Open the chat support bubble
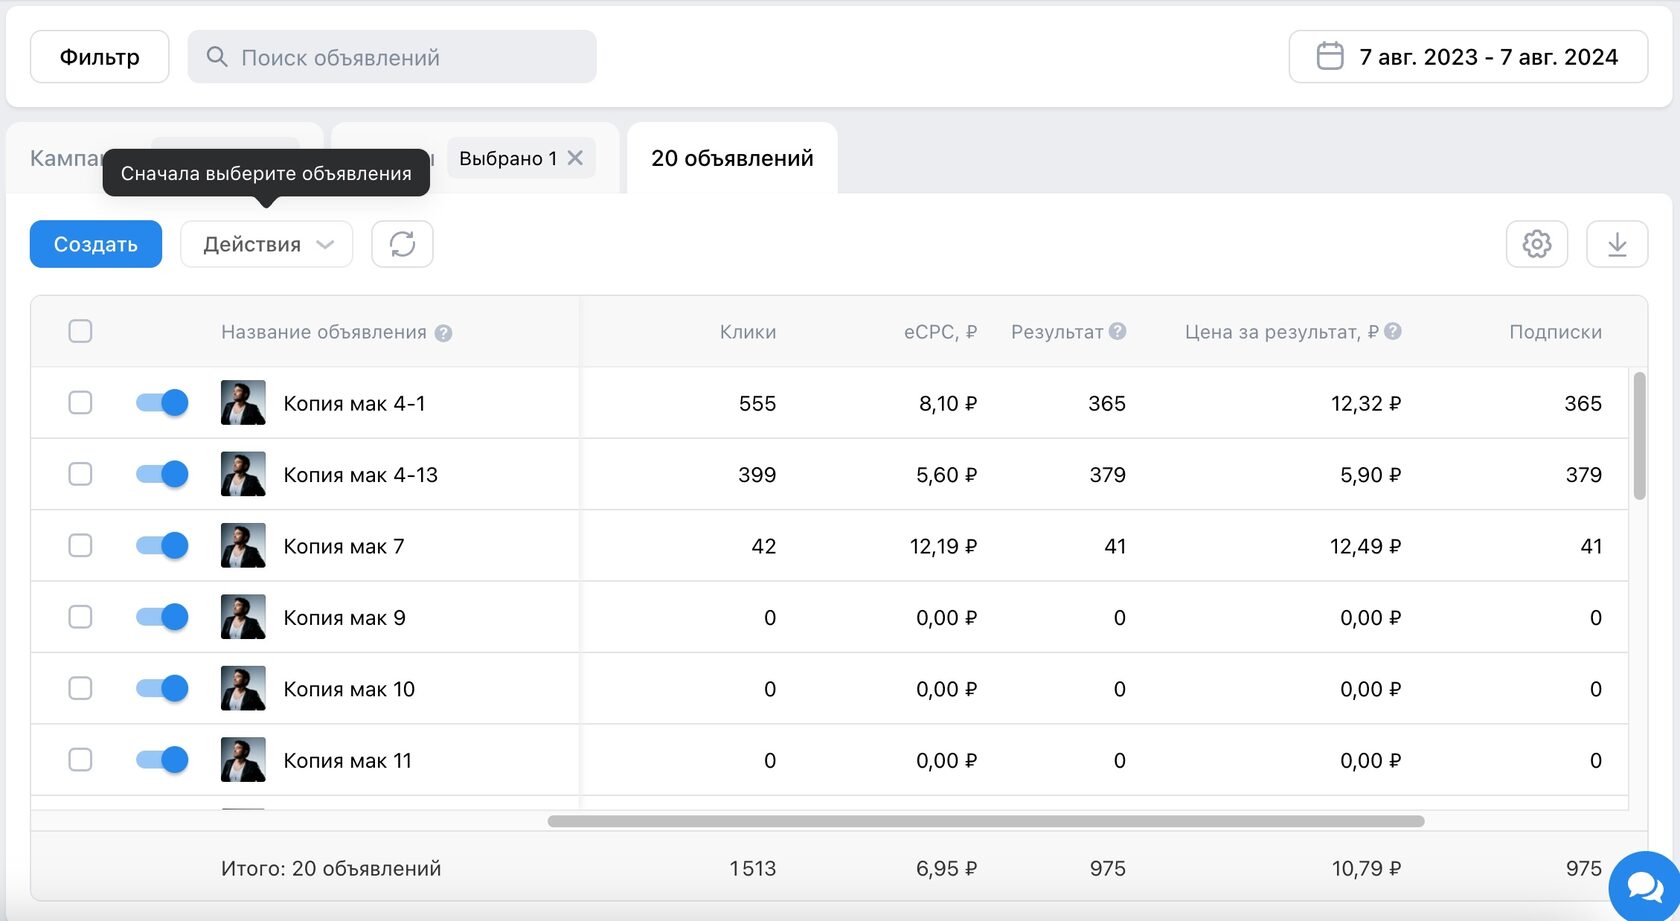The image size is (1680, 921). click(1644, 885)
